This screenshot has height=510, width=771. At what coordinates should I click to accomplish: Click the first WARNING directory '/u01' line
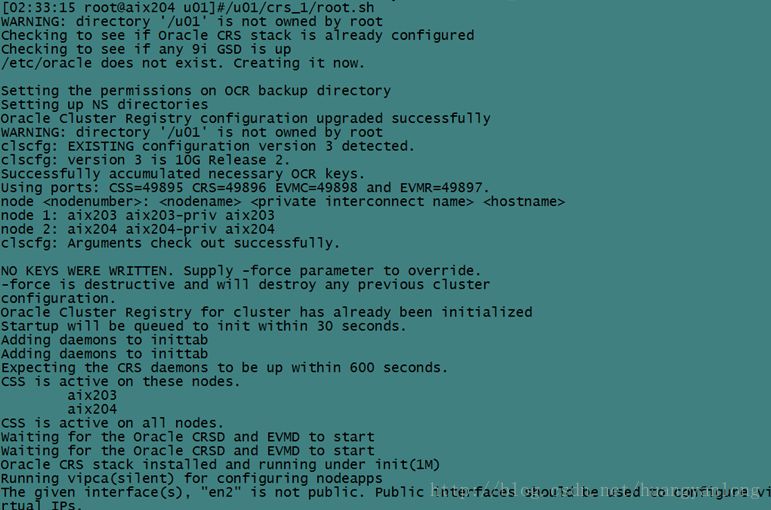(191, 21)
